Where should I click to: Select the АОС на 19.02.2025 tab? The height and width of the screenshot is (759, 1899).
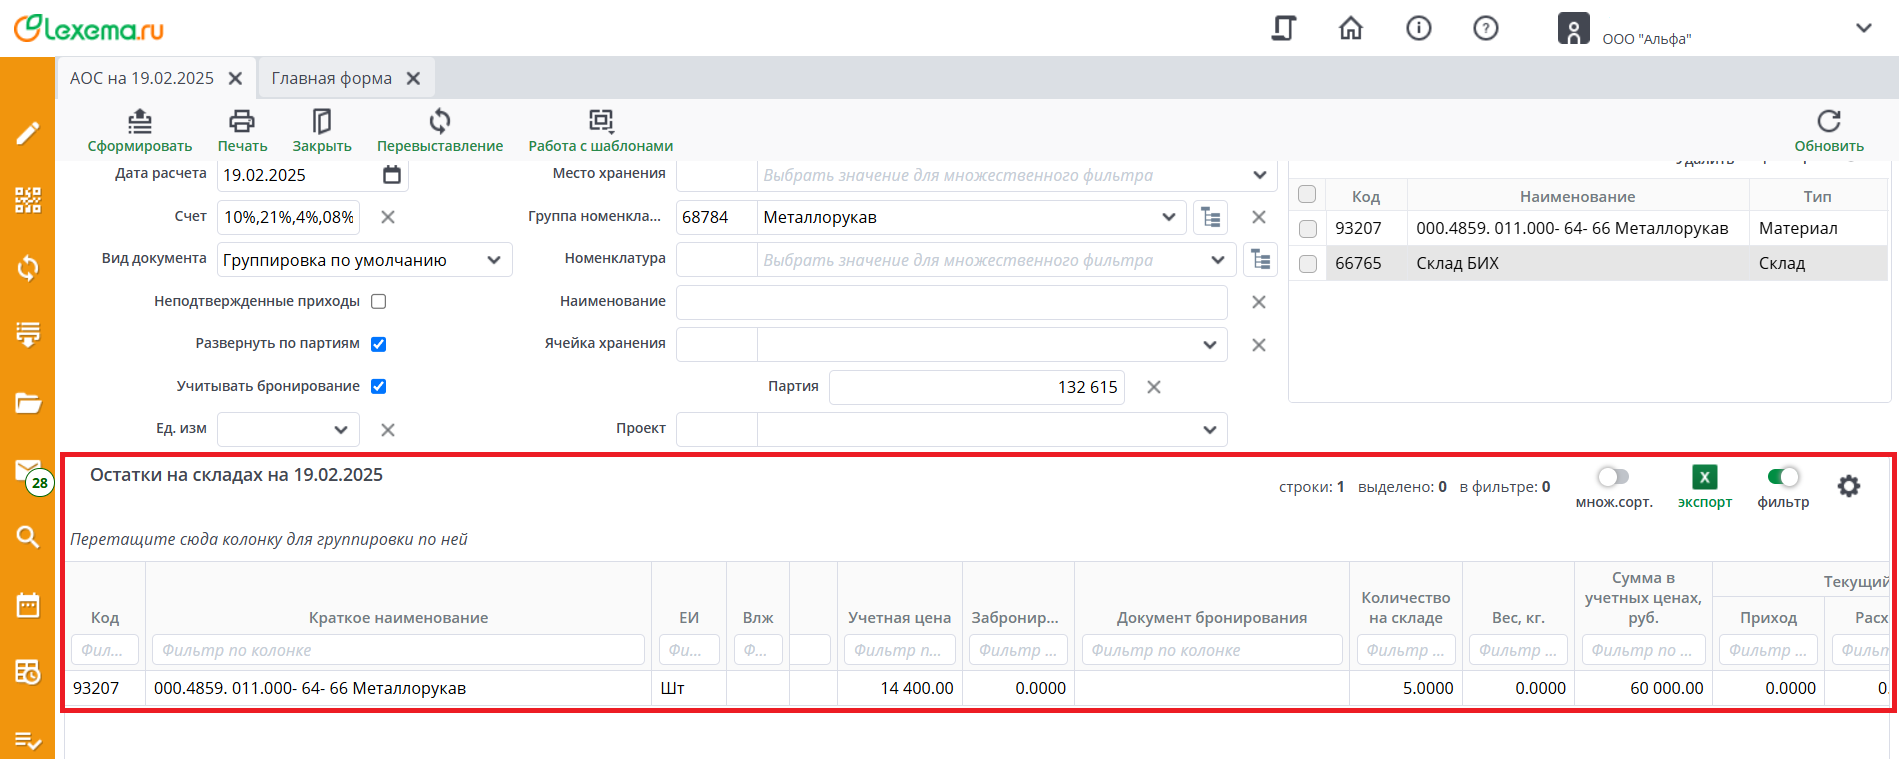tap(142, 78)
